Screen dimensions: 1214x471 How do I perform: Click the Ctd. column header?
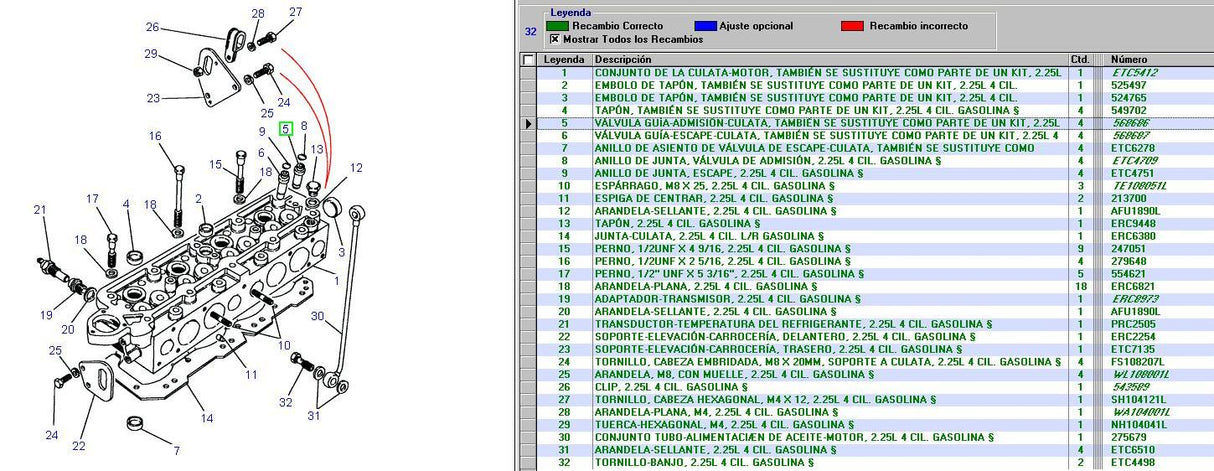coord(1079,60)
